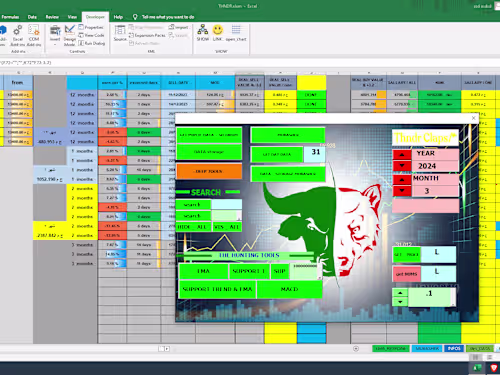Click the orange DEEP TOOLS button
The image size is (500, 375).
click(209, 171)
